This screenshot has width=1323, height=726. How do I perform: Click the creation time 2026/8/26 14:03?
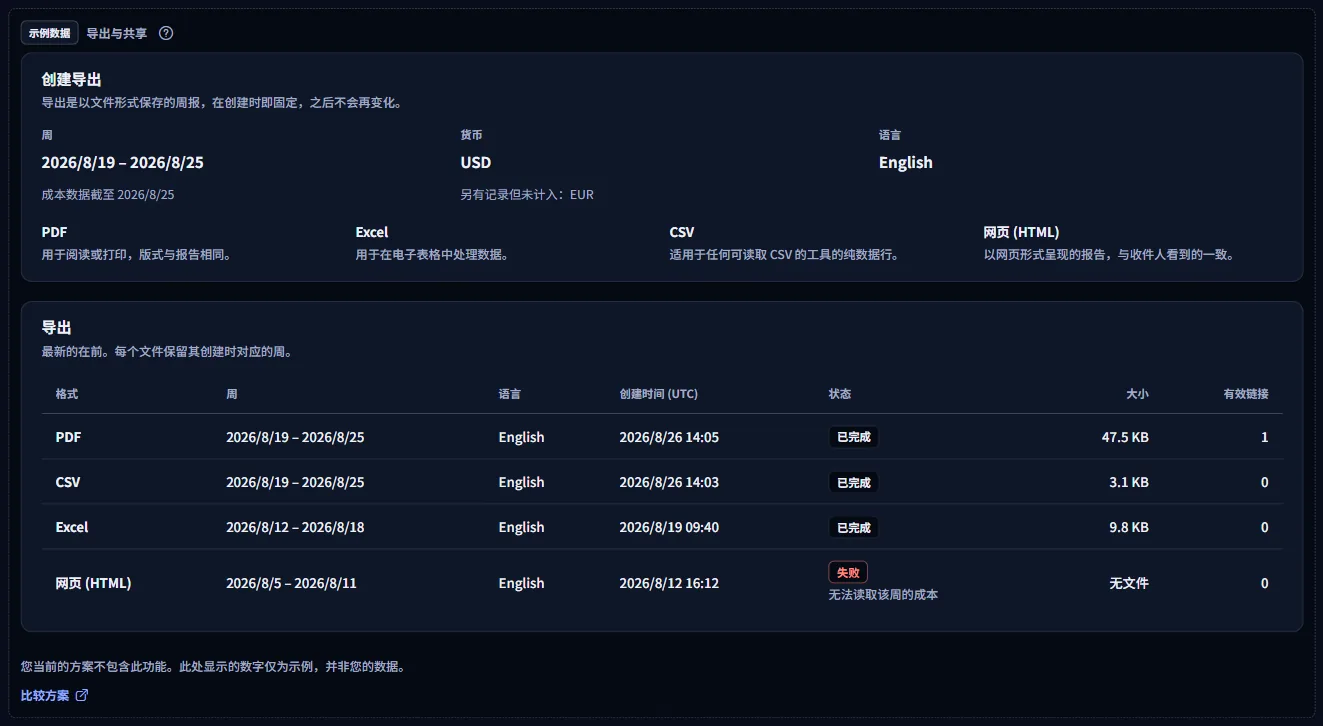(x=669, y=482)
